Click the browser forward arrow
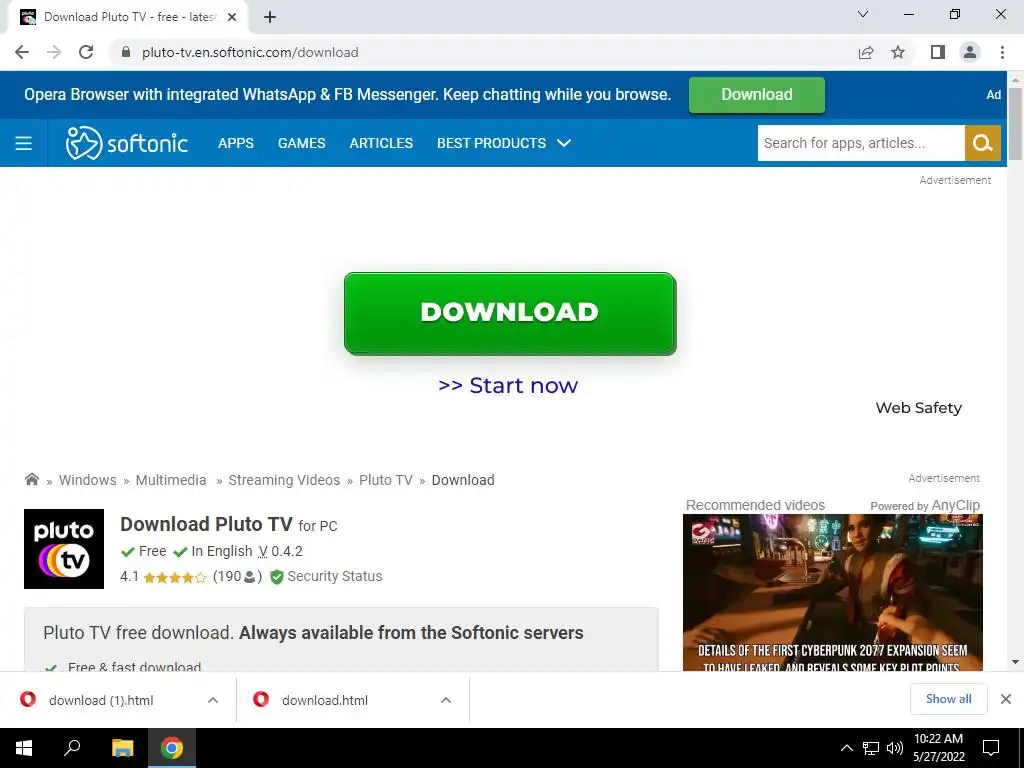 (x=54, y=52)
